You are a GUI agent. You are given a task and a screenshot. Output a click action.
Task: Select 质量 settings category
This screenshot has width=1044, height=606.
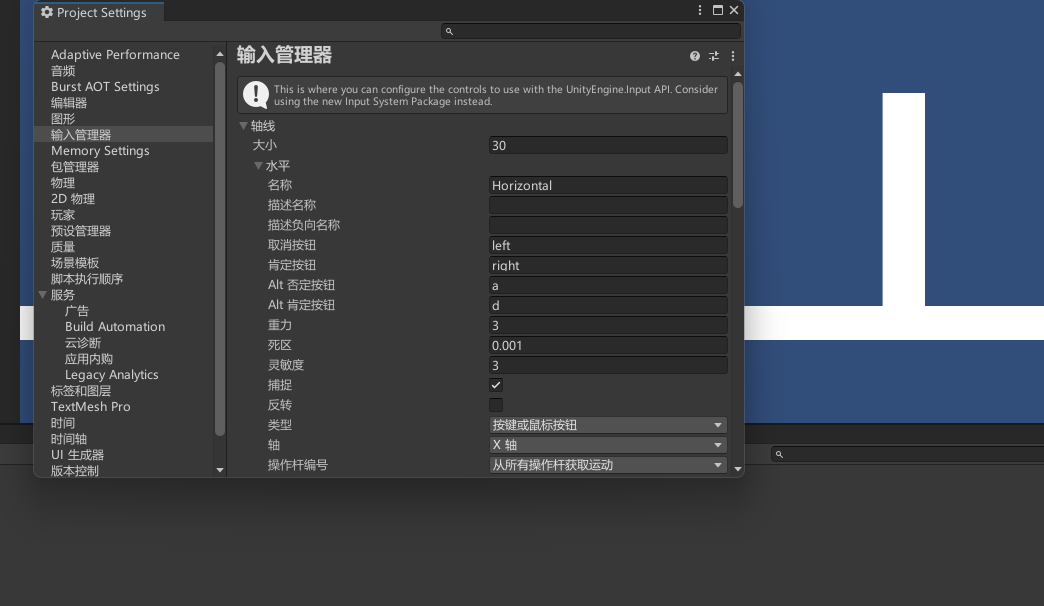63,246
